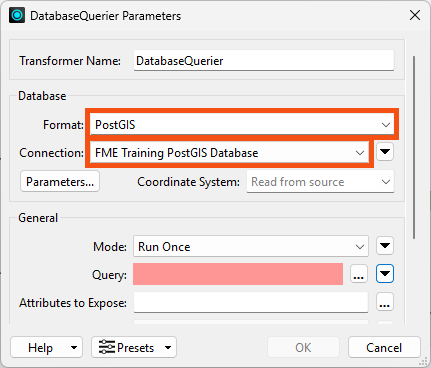Click the Query: label
The width and height of the screenshot is (431, 368).
click(x=109, y=275)
